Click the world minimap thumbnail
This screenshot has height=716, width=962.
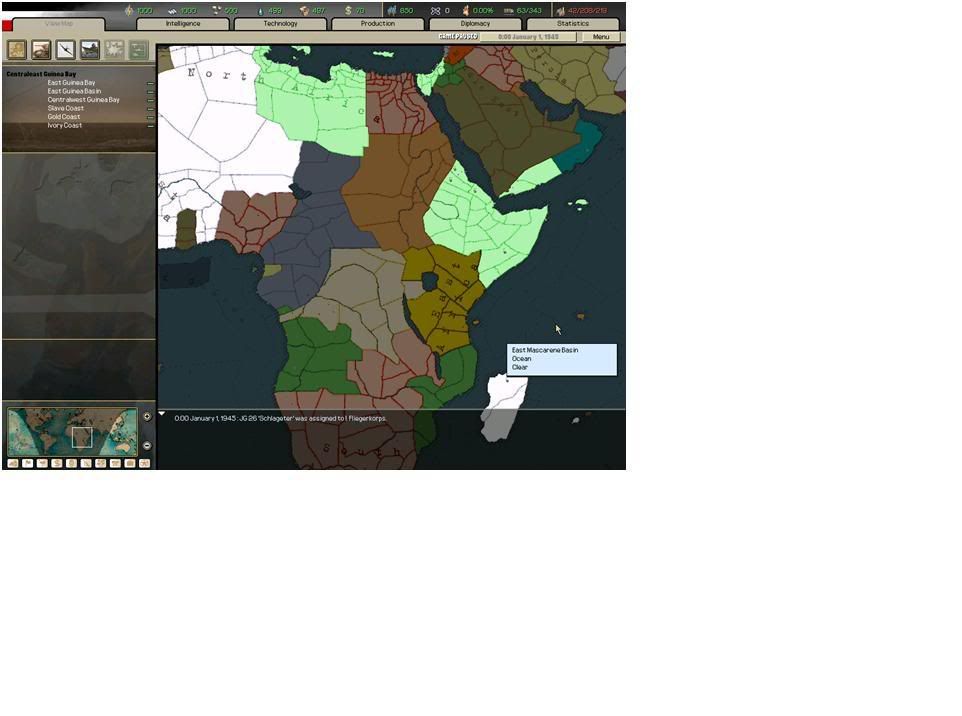tap(72, 432)
